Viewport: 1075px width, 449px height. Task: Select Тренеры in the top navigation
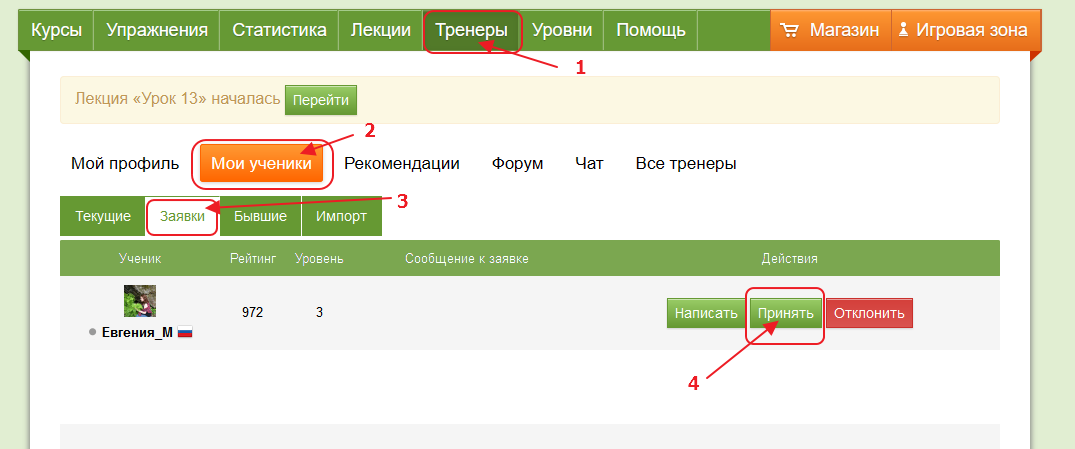click(x=471, y=30)
